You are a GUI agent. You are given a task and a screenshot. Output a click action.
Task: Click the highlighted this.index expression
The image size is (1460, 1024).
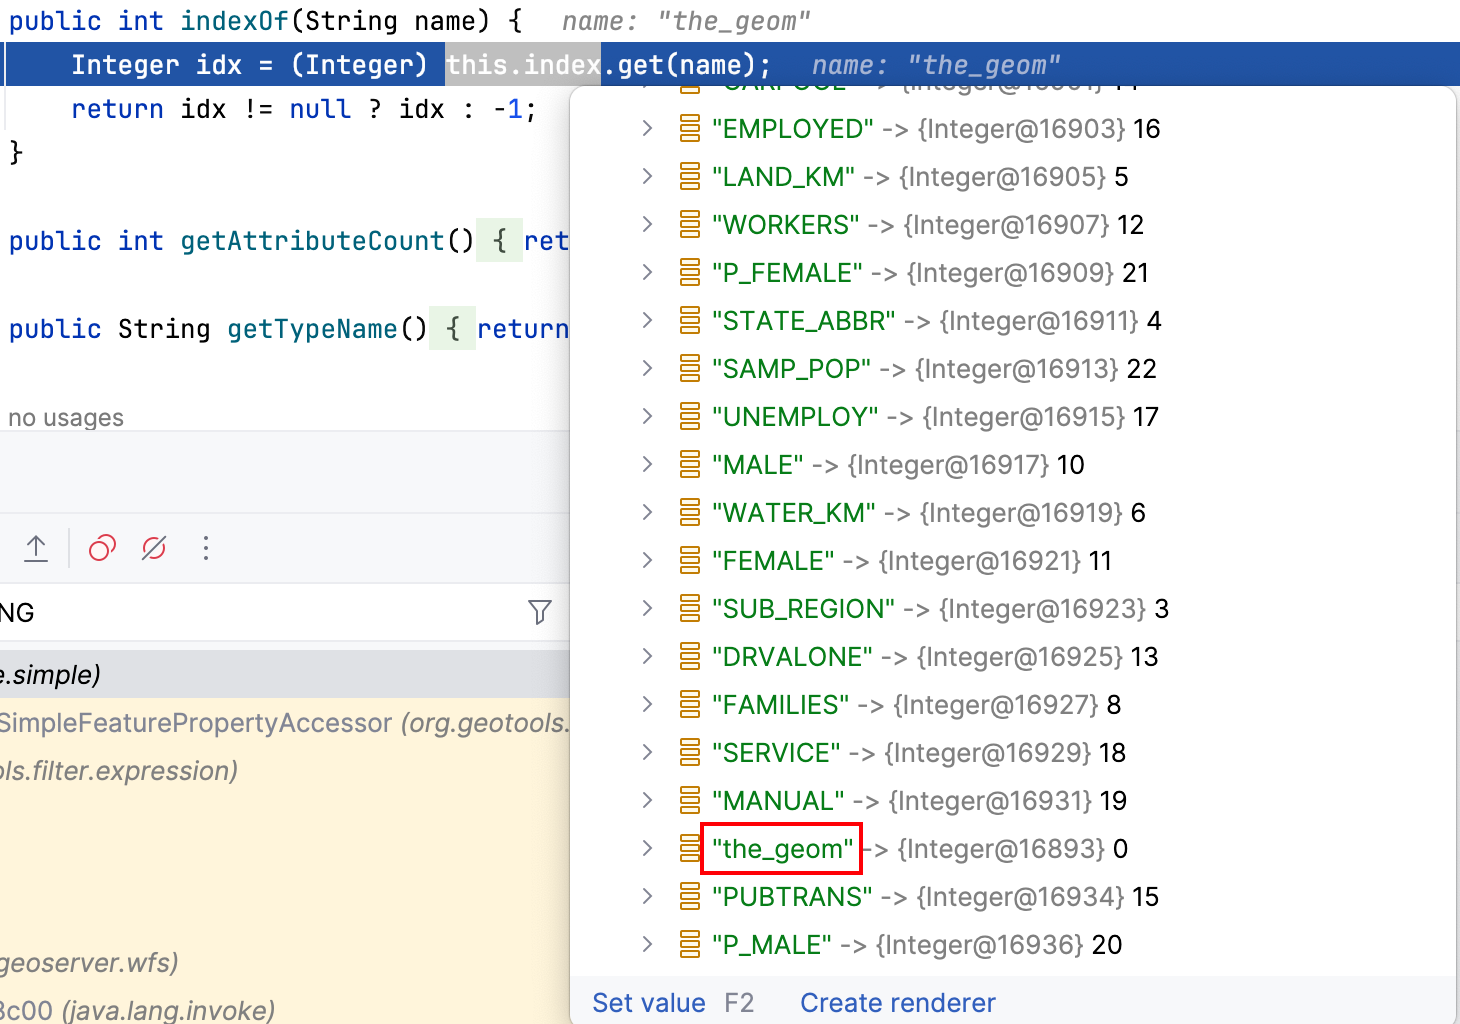[524, 65]
